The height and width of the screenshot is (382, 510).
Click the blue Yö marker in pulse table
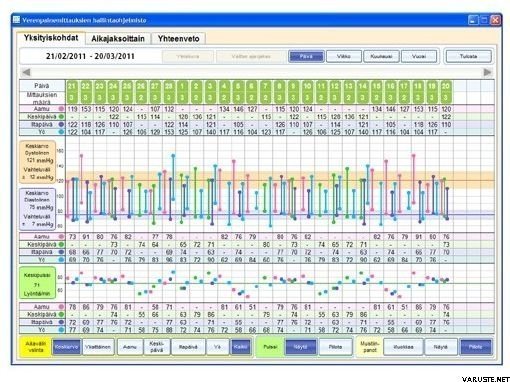pos(61,330)
